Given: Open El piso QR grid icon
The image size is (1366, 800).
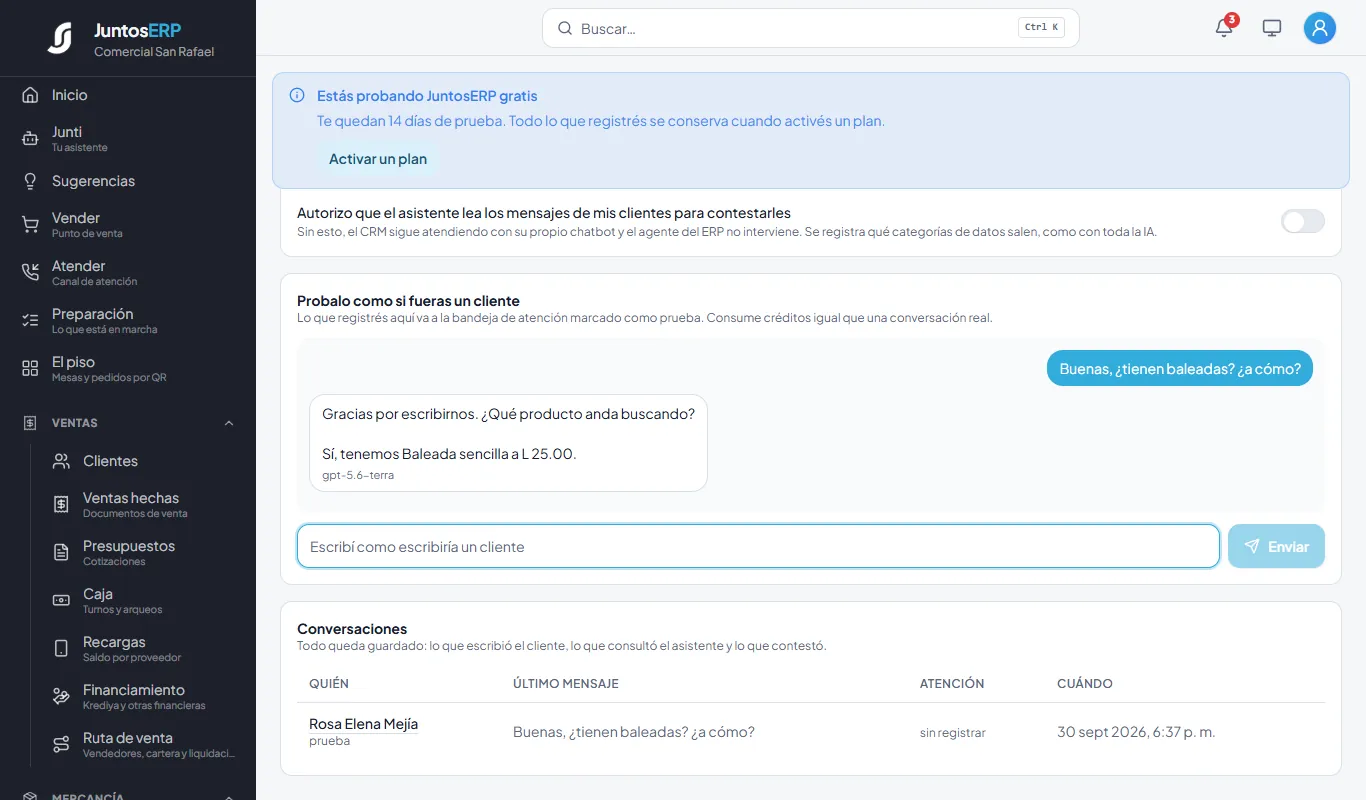Looking at the screenshot, I should [30, 369].
